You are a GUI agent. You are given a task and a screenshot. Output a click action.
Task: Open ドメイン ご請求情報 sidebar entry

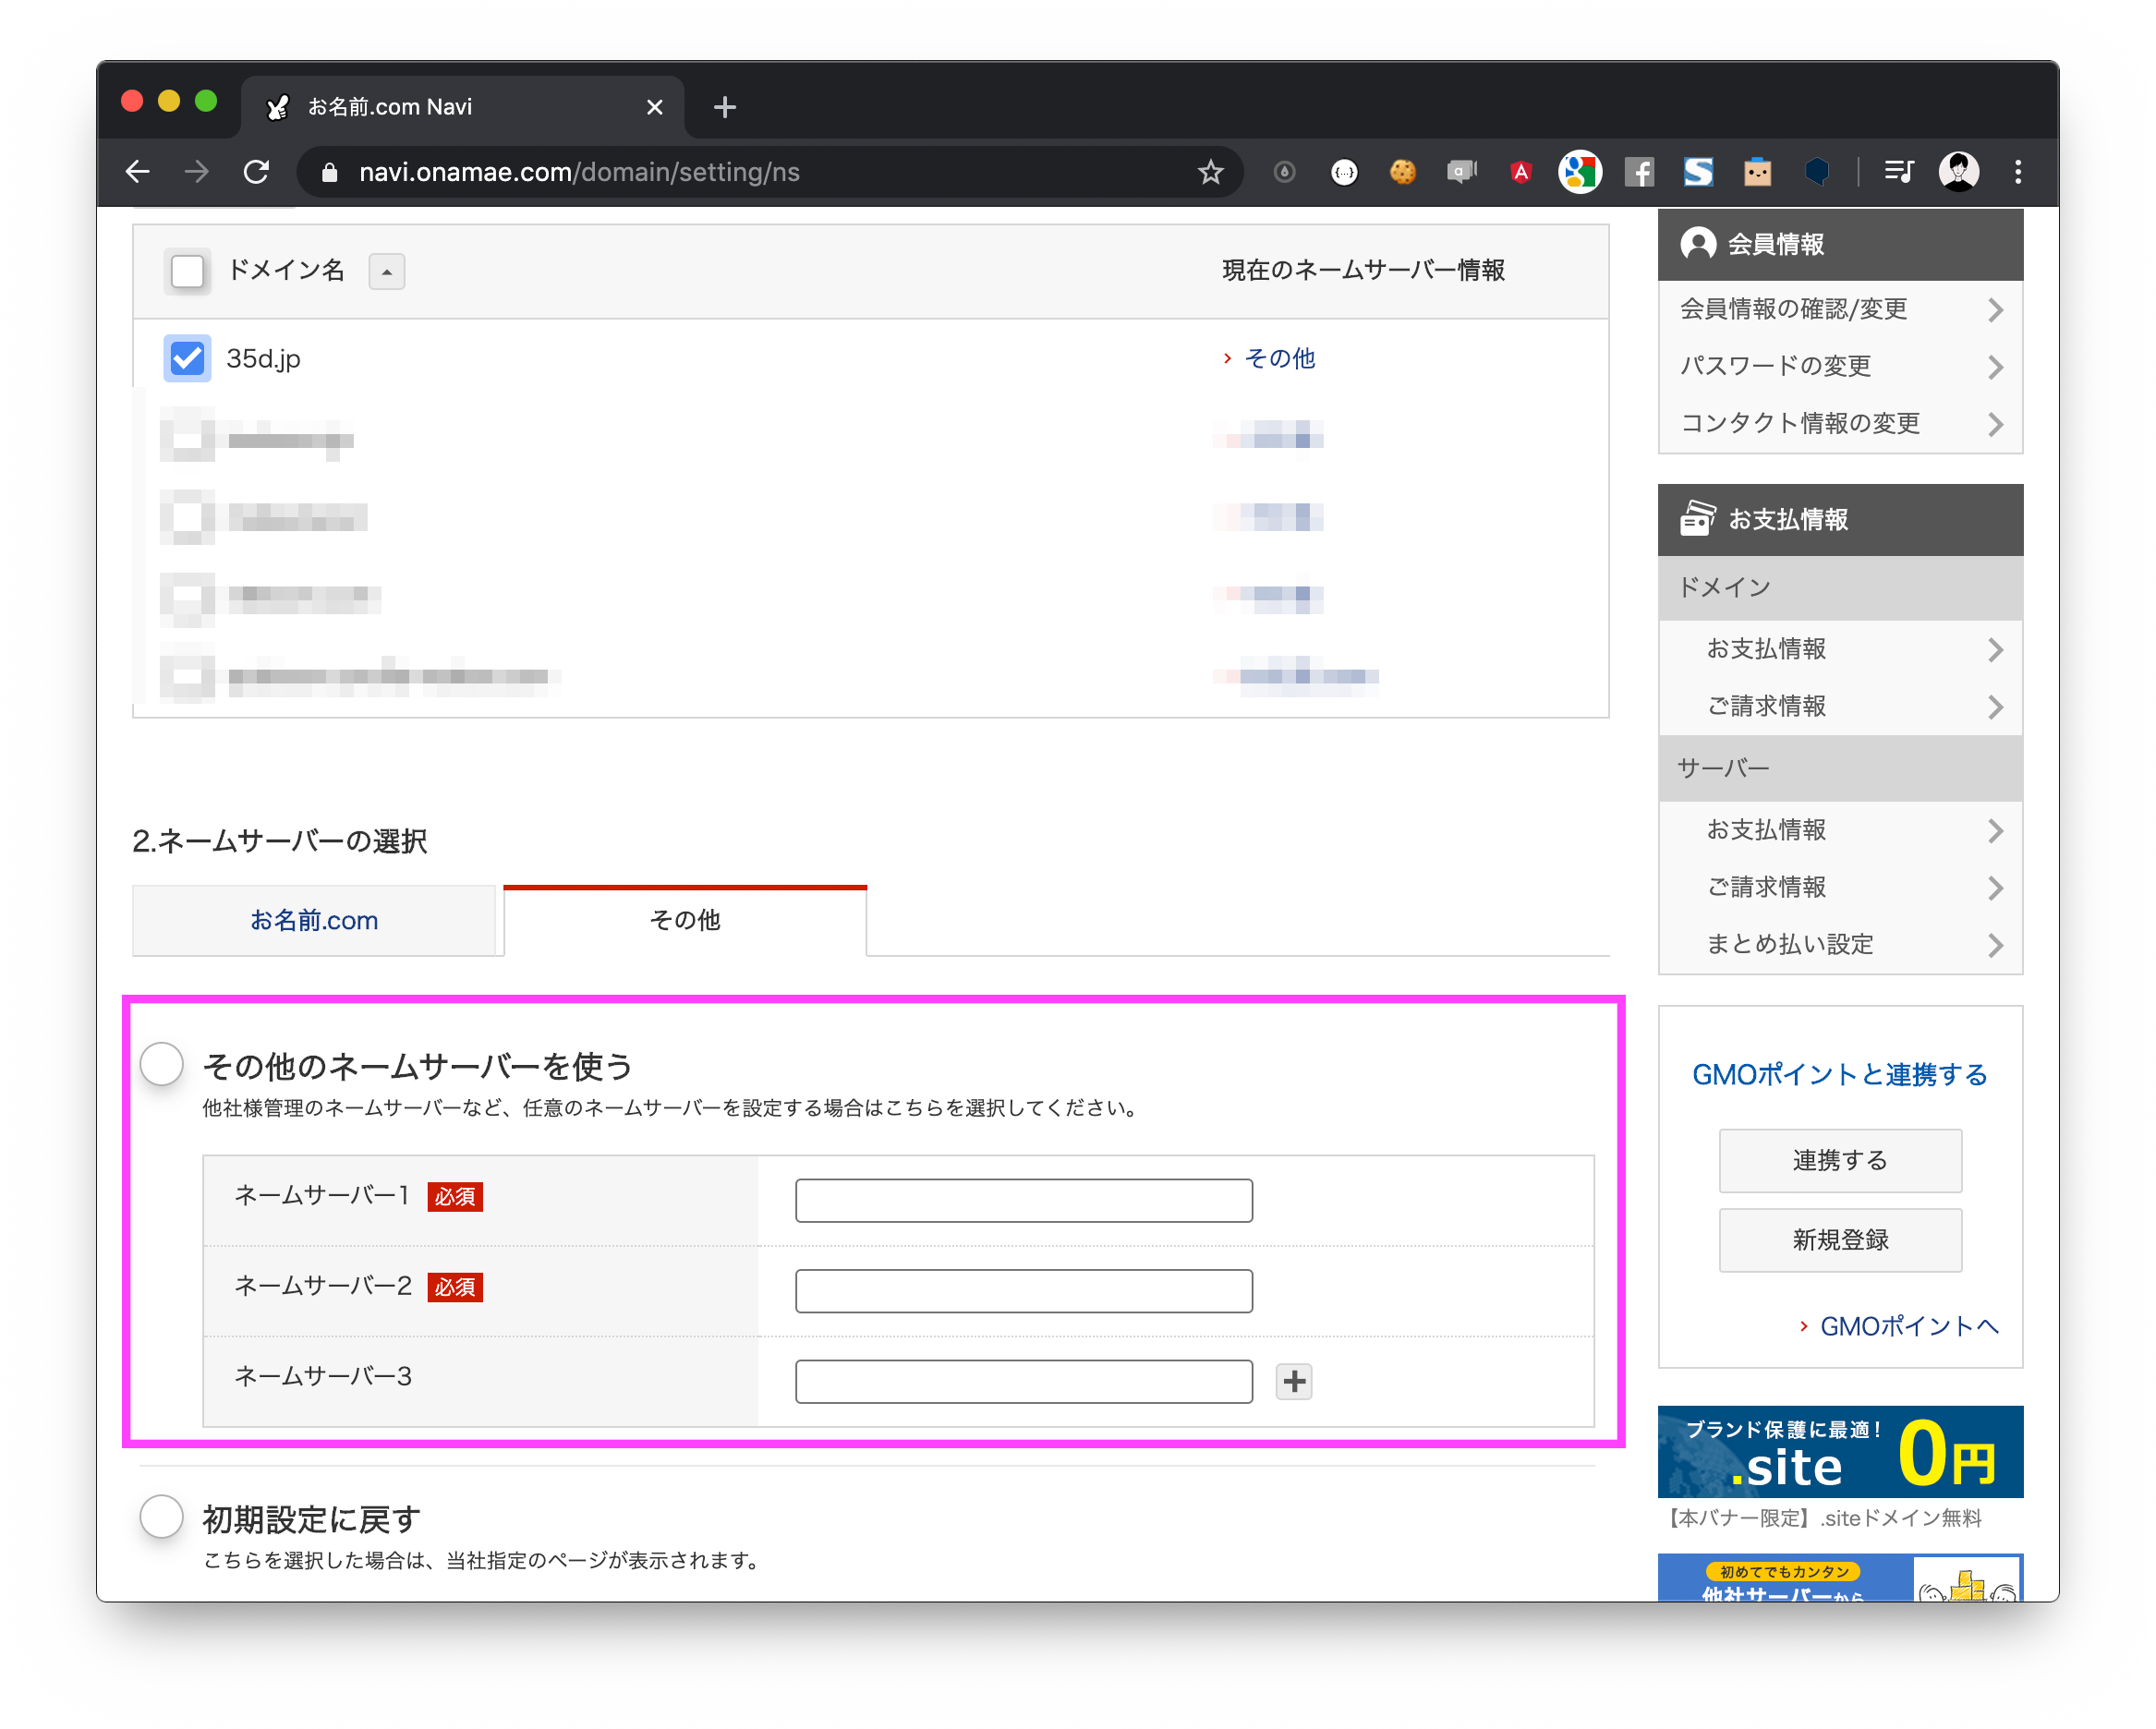tap(1840, 706)
